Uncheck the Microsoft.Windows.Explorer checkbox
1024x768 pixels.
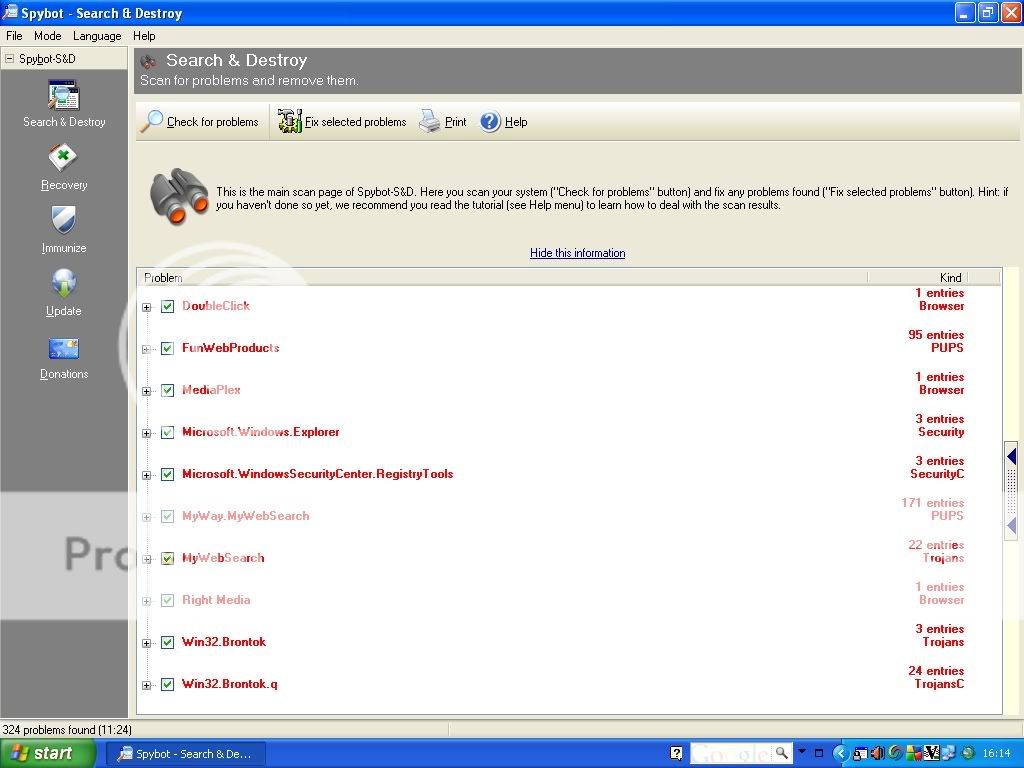pos(167,432)
